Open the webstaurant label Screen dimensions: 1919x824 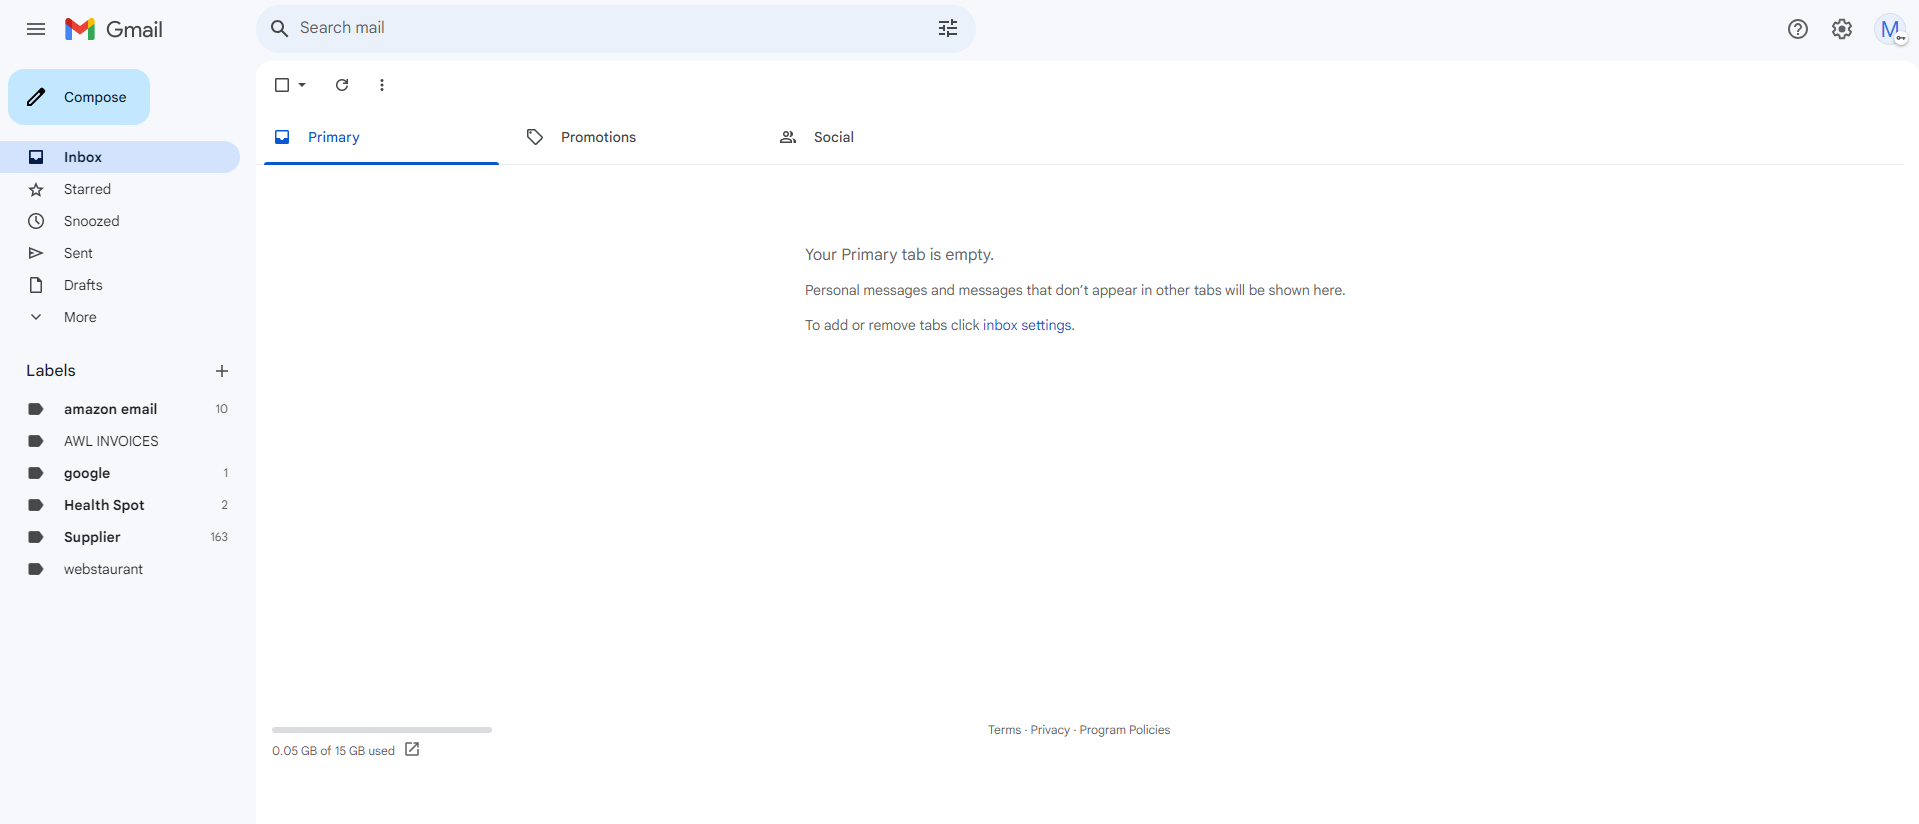120,569
